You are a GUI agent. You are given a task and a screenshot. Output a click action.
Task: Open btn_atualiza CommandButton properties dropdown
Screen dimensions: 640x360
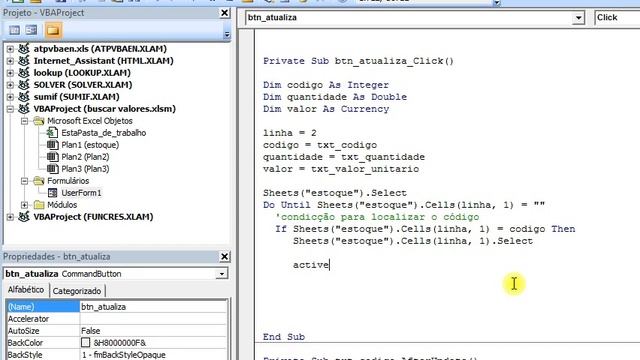tap(222, 274)
